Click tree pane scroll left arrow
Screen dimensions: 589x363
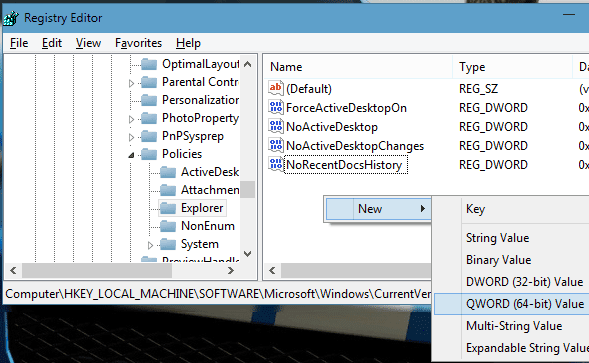(13, 271)
